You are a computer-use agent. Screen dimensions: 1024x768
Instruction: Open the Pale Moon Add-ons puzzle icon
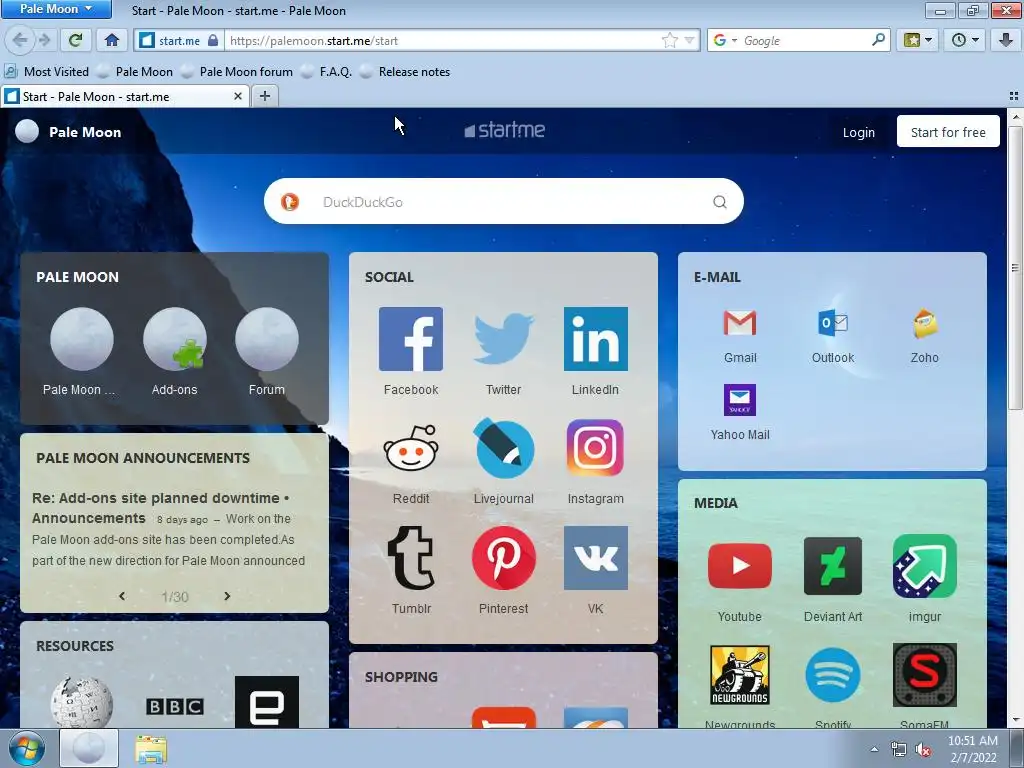point(174,339)
